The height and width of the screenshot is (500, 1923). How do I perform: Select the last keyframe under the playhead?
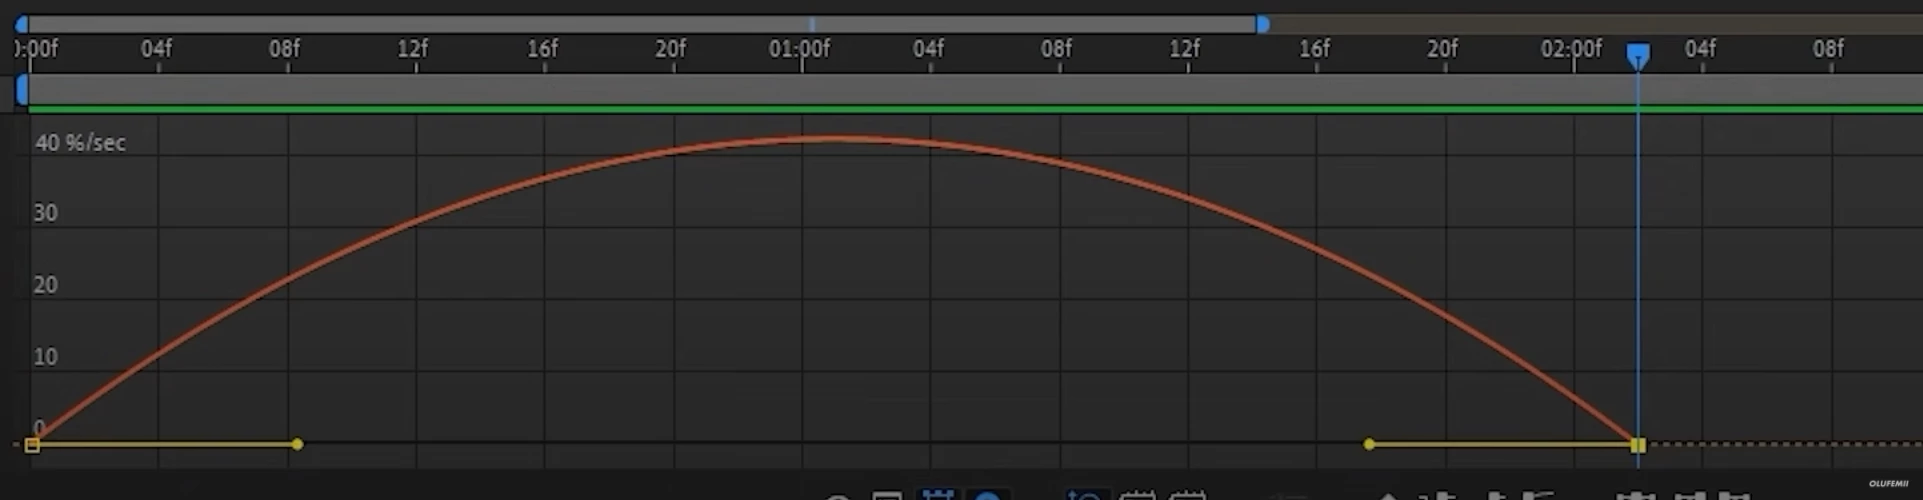pos(1637,445)
